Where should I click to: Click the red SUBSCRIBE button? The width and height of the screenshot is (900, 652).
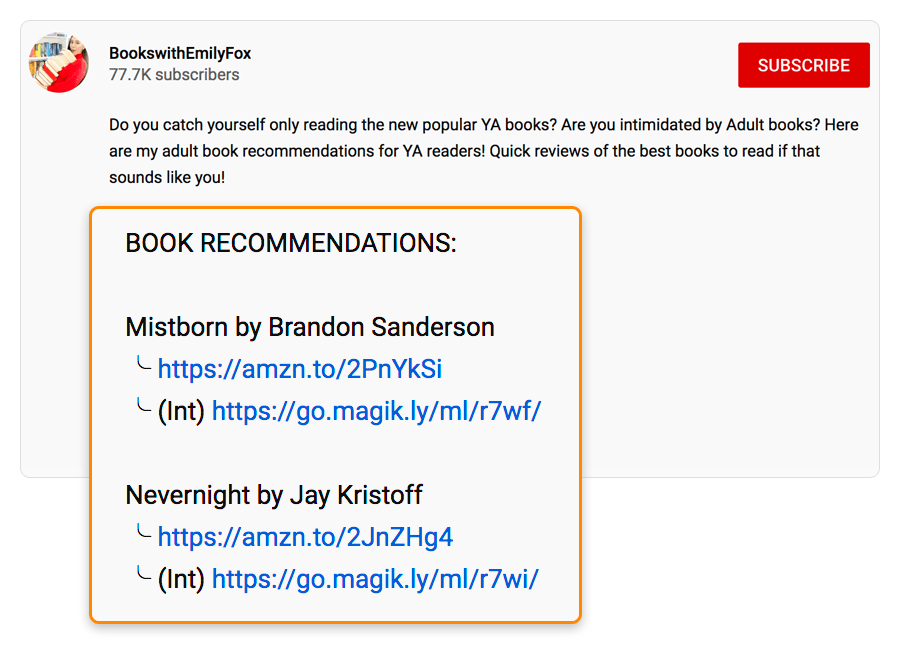pos(803,65)
